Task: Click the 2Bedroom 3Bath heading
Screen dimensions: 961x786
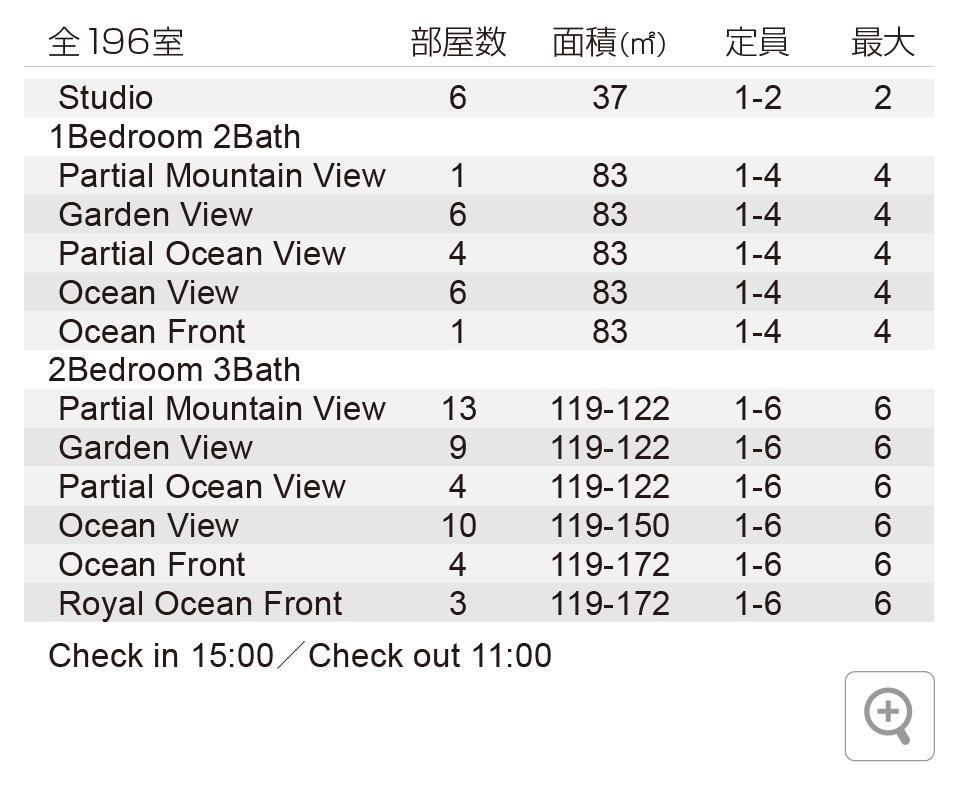Action: [174, 370]
